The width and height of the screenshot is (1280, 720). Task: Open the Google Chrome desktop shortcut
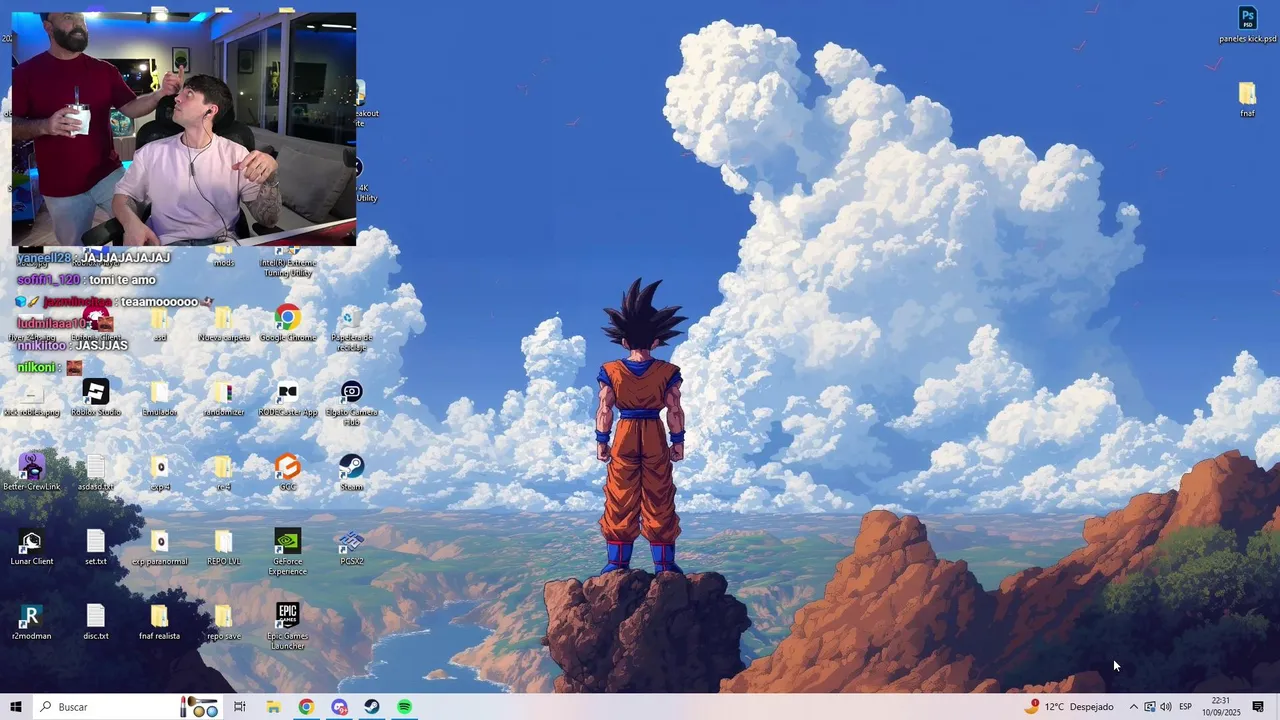(x=288, y=324)
